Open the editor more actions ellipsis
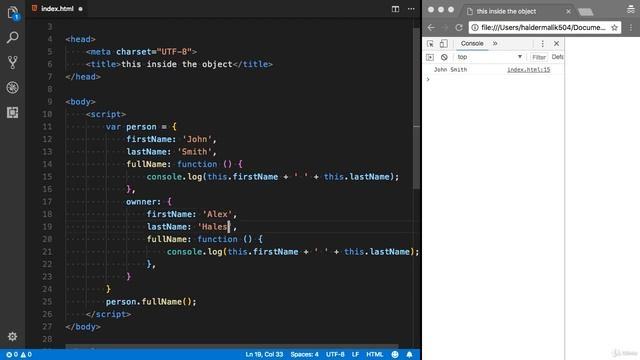 point(411,9)
